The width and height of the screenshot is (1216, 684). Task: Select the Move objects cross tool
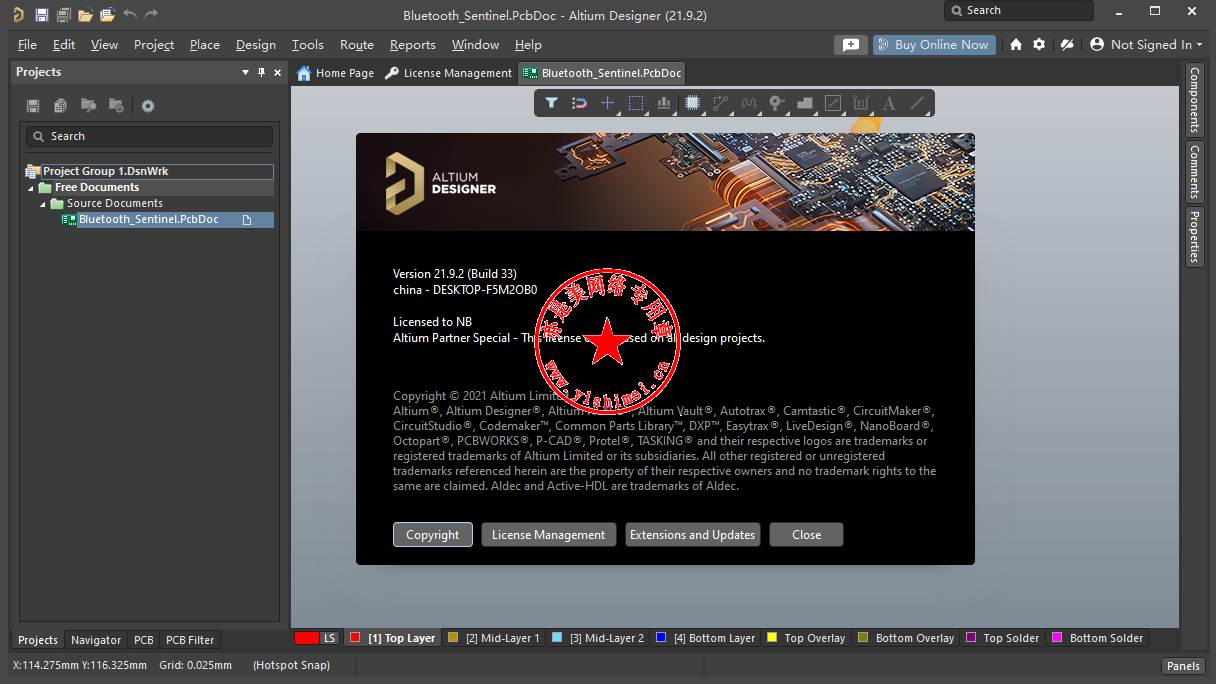click(607, 103)
